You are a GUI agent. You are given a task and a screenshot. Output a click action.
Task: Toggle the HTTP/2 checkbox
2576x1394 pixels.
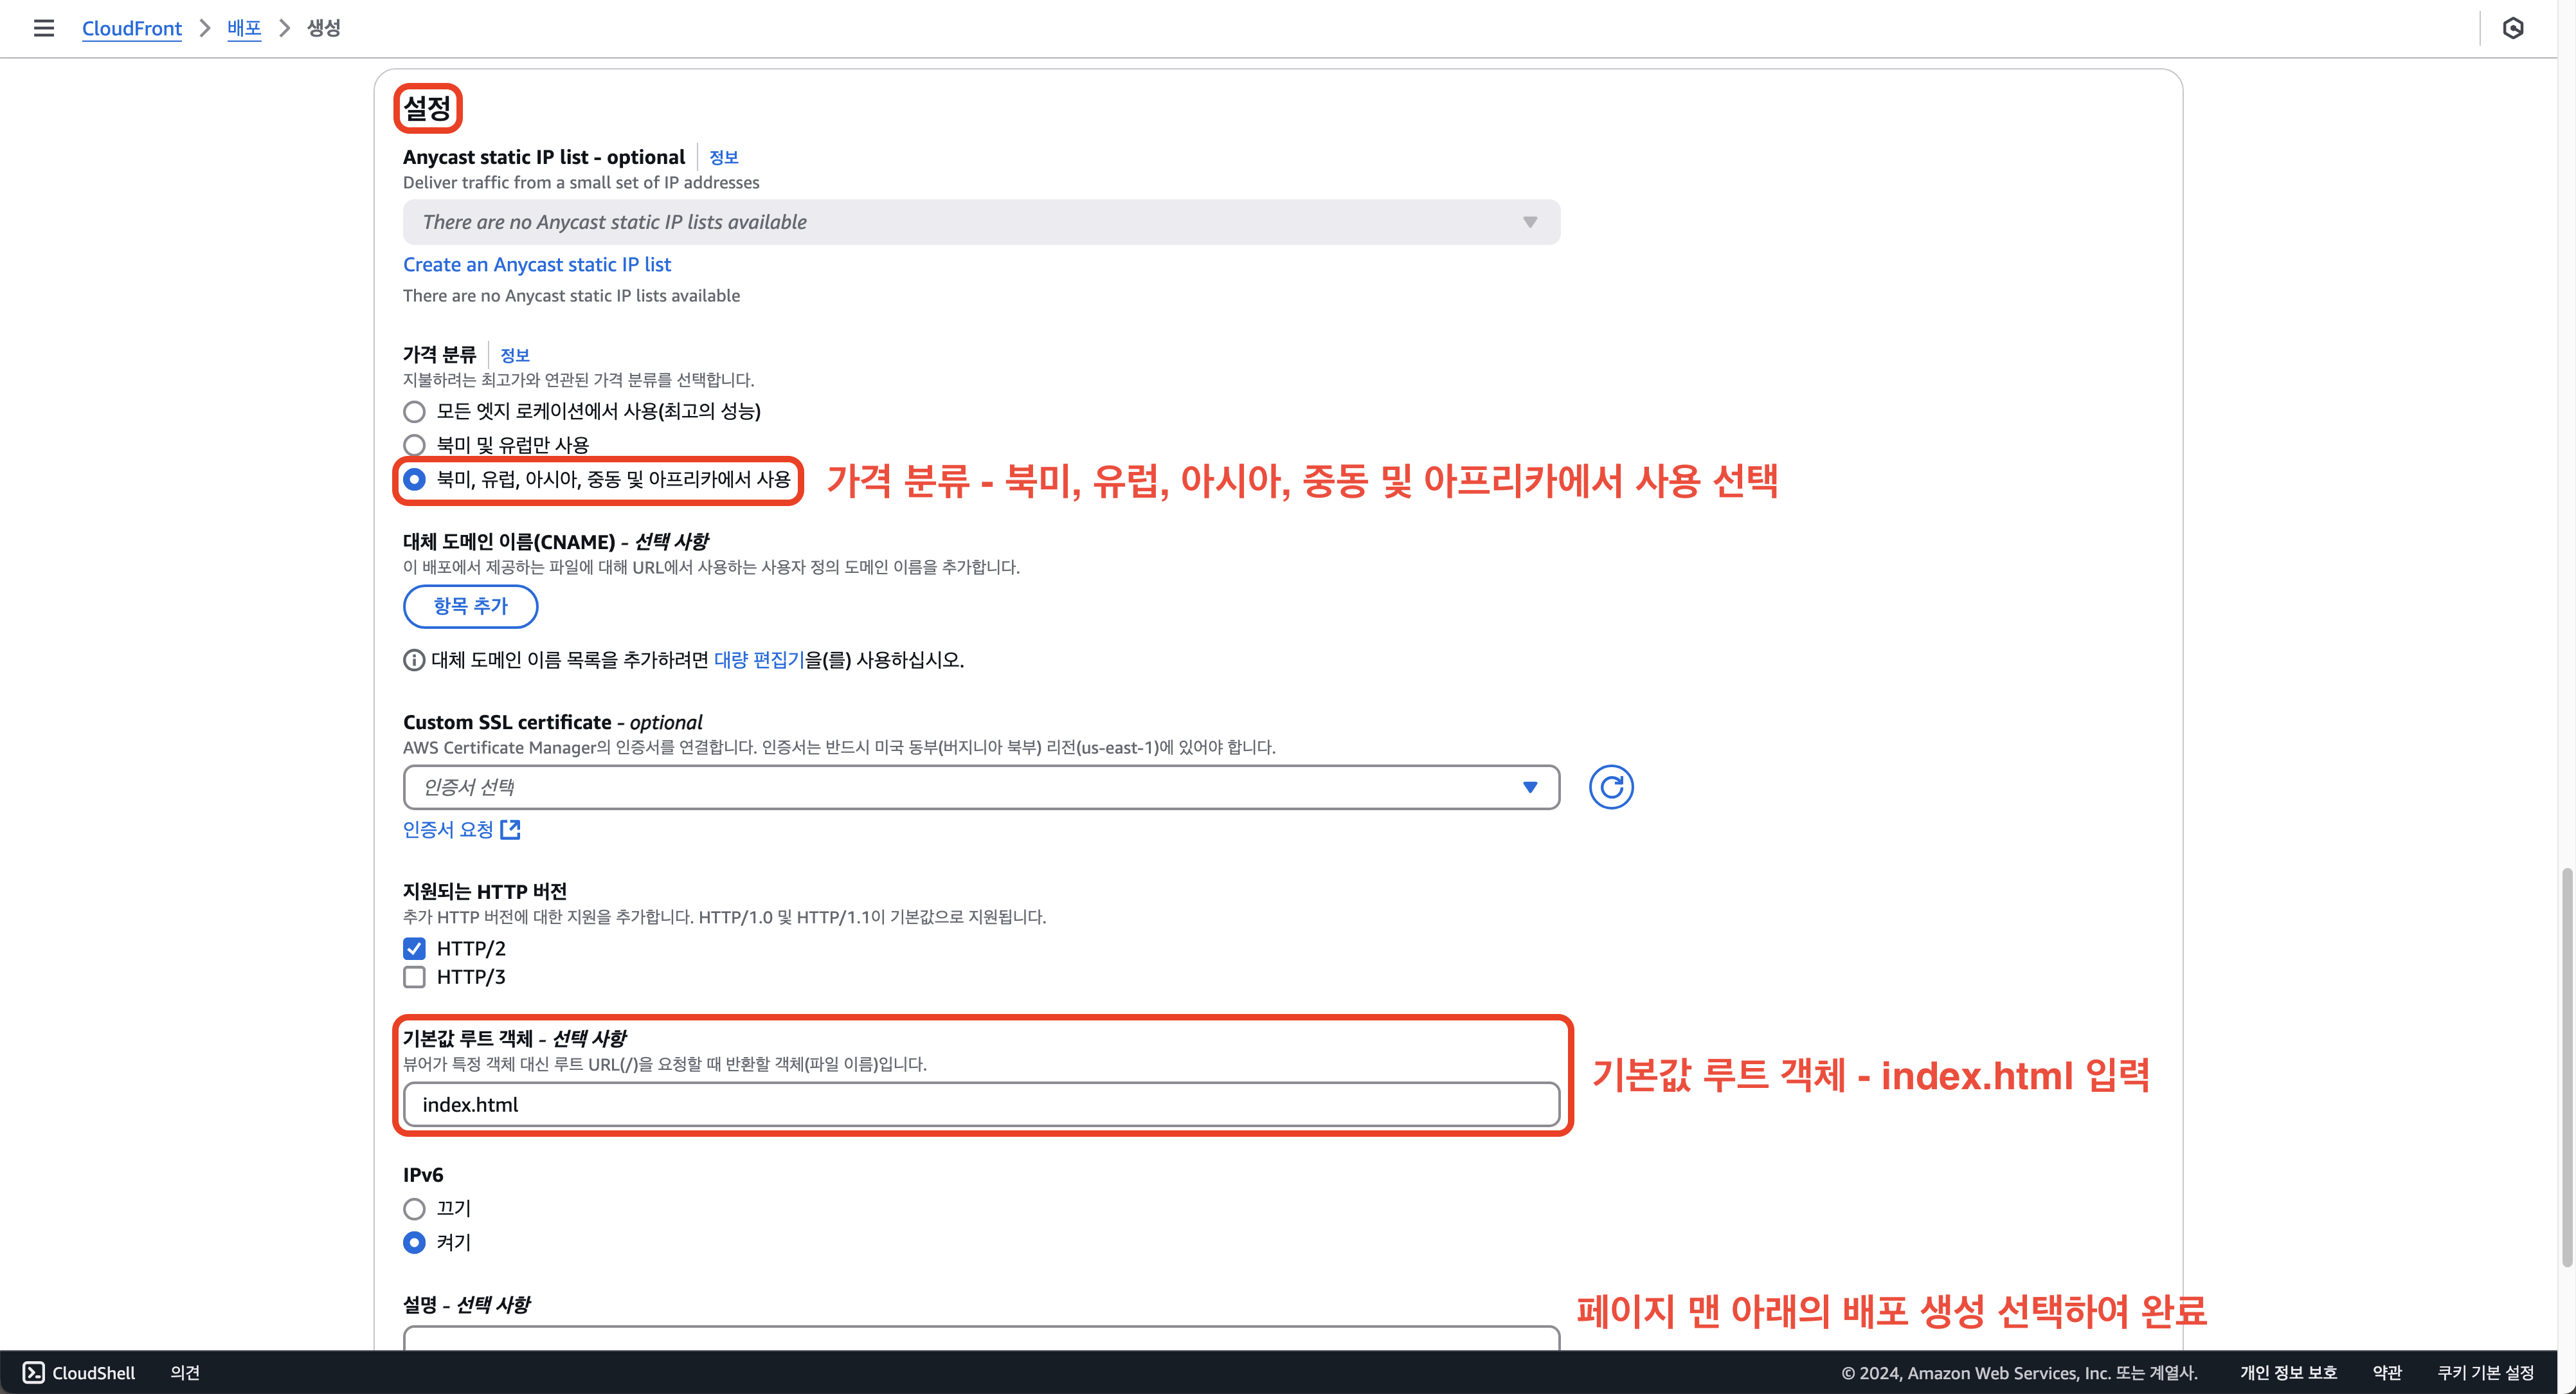click(x=414, y=948)
